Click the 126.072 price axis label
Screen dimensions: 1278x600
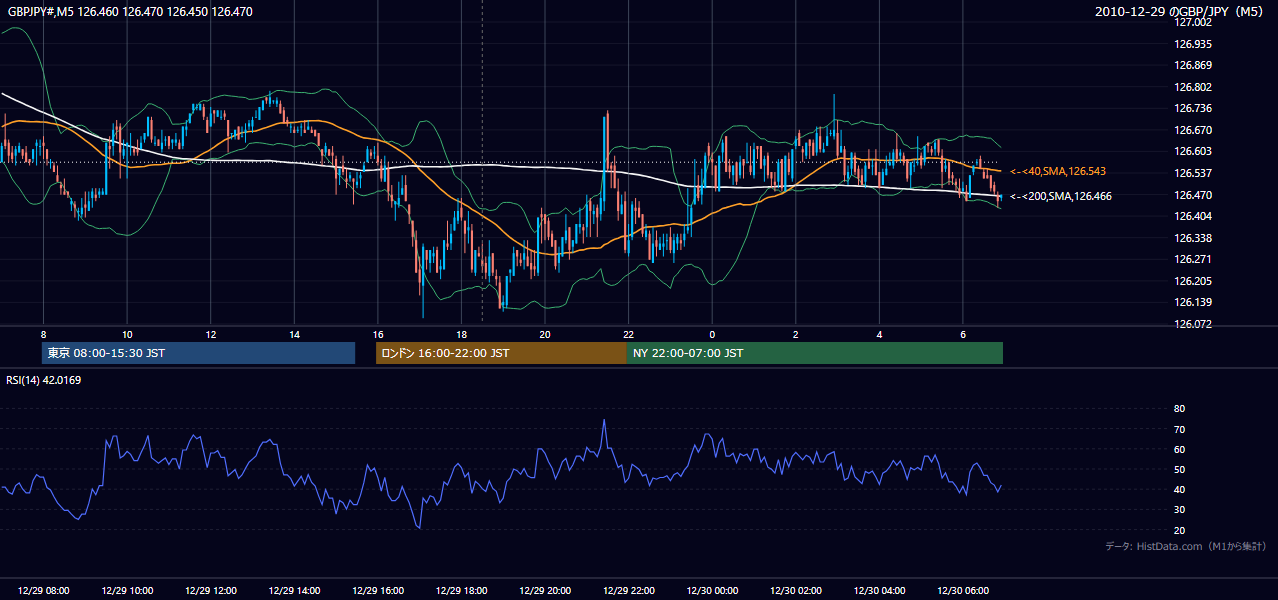pyautogui.click(x=1192, y=324)
